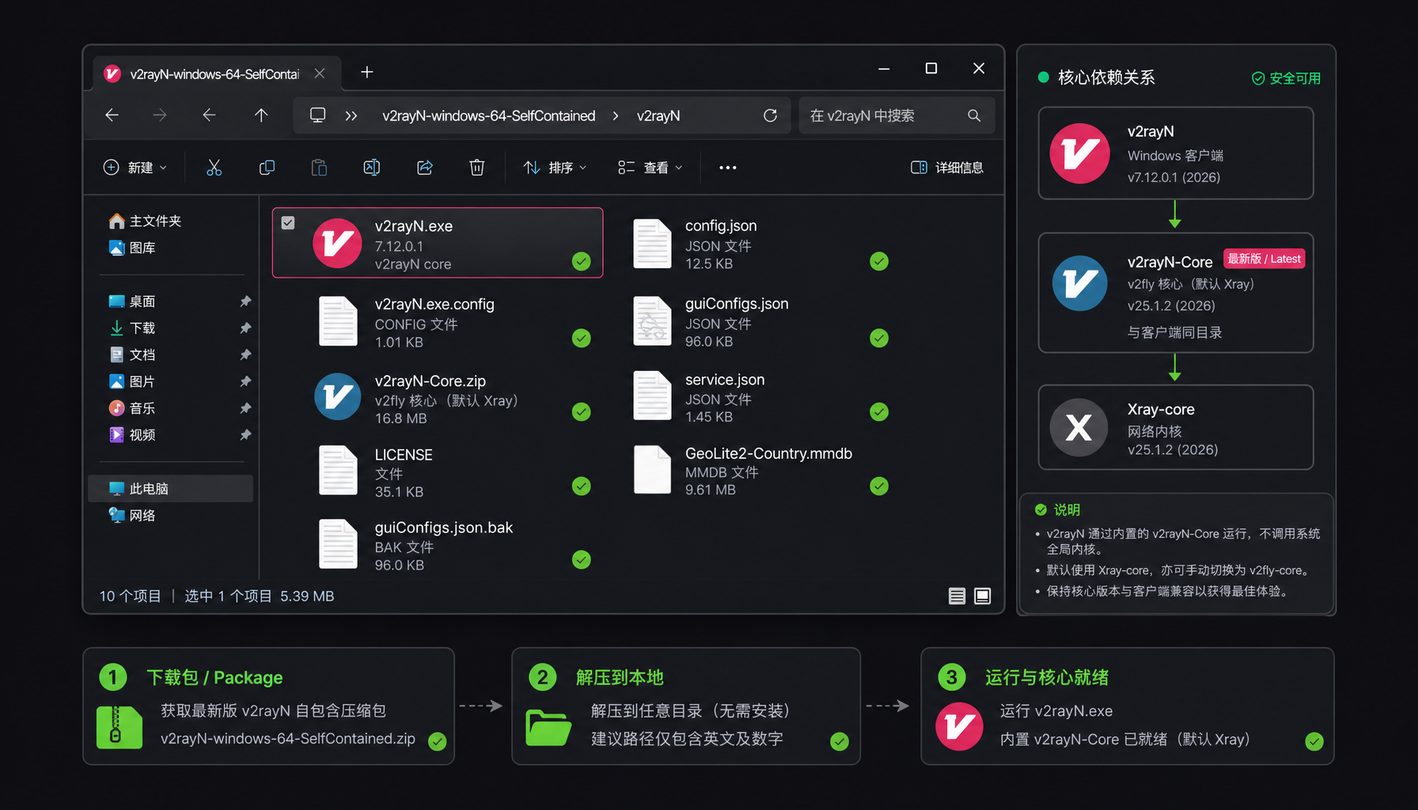This screenshot has height=810, width=1418.
Task: Click v2rayN-windows-64-SelfContained breadcrumb
Action: point(489,116)
